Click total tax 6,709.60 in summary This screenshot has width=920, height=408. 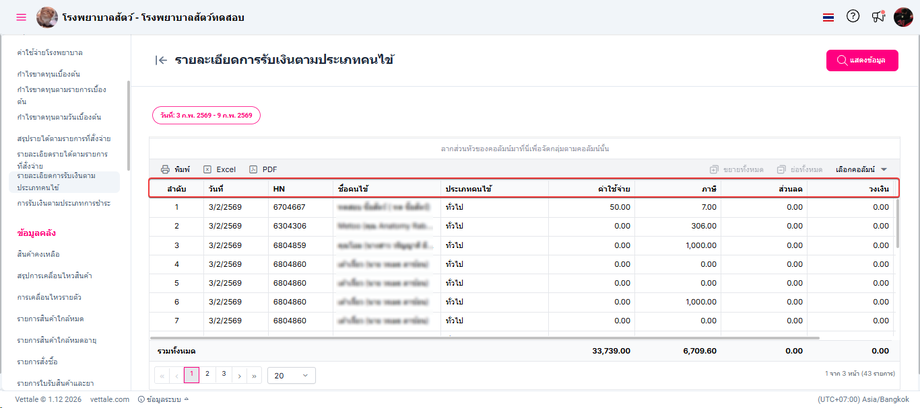[x=699, y=351]
